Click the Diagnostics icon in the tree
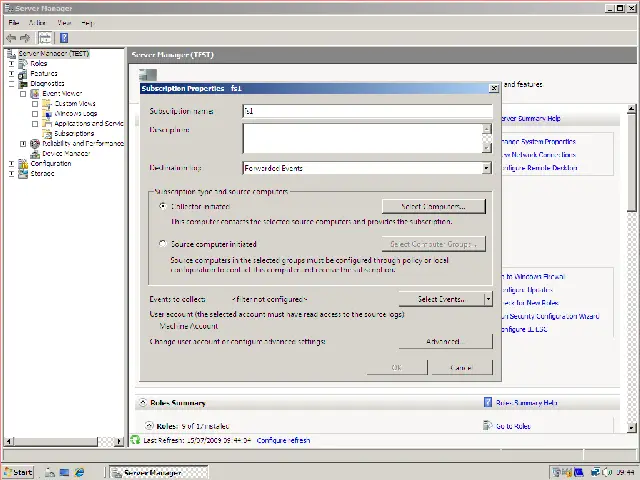This screenshot has width=640, height=480. coord(23,84)
